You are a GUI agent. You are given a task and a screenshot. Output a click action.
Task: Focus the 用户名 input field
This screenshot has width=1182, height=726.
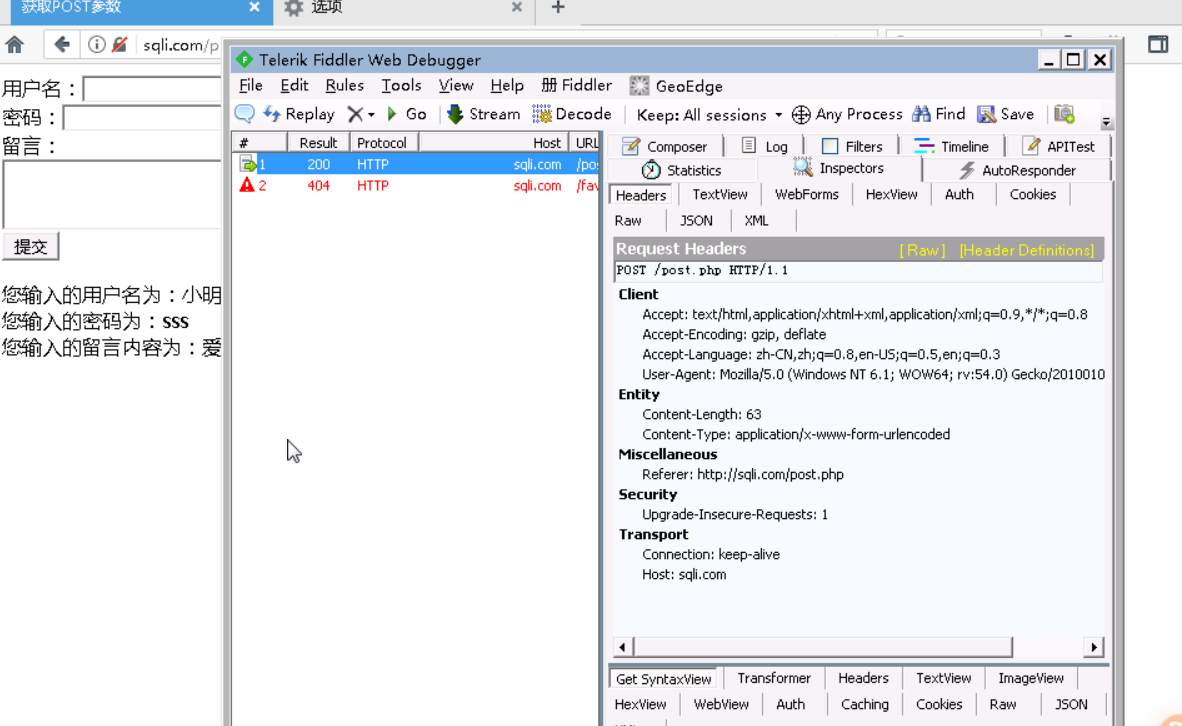152,89
